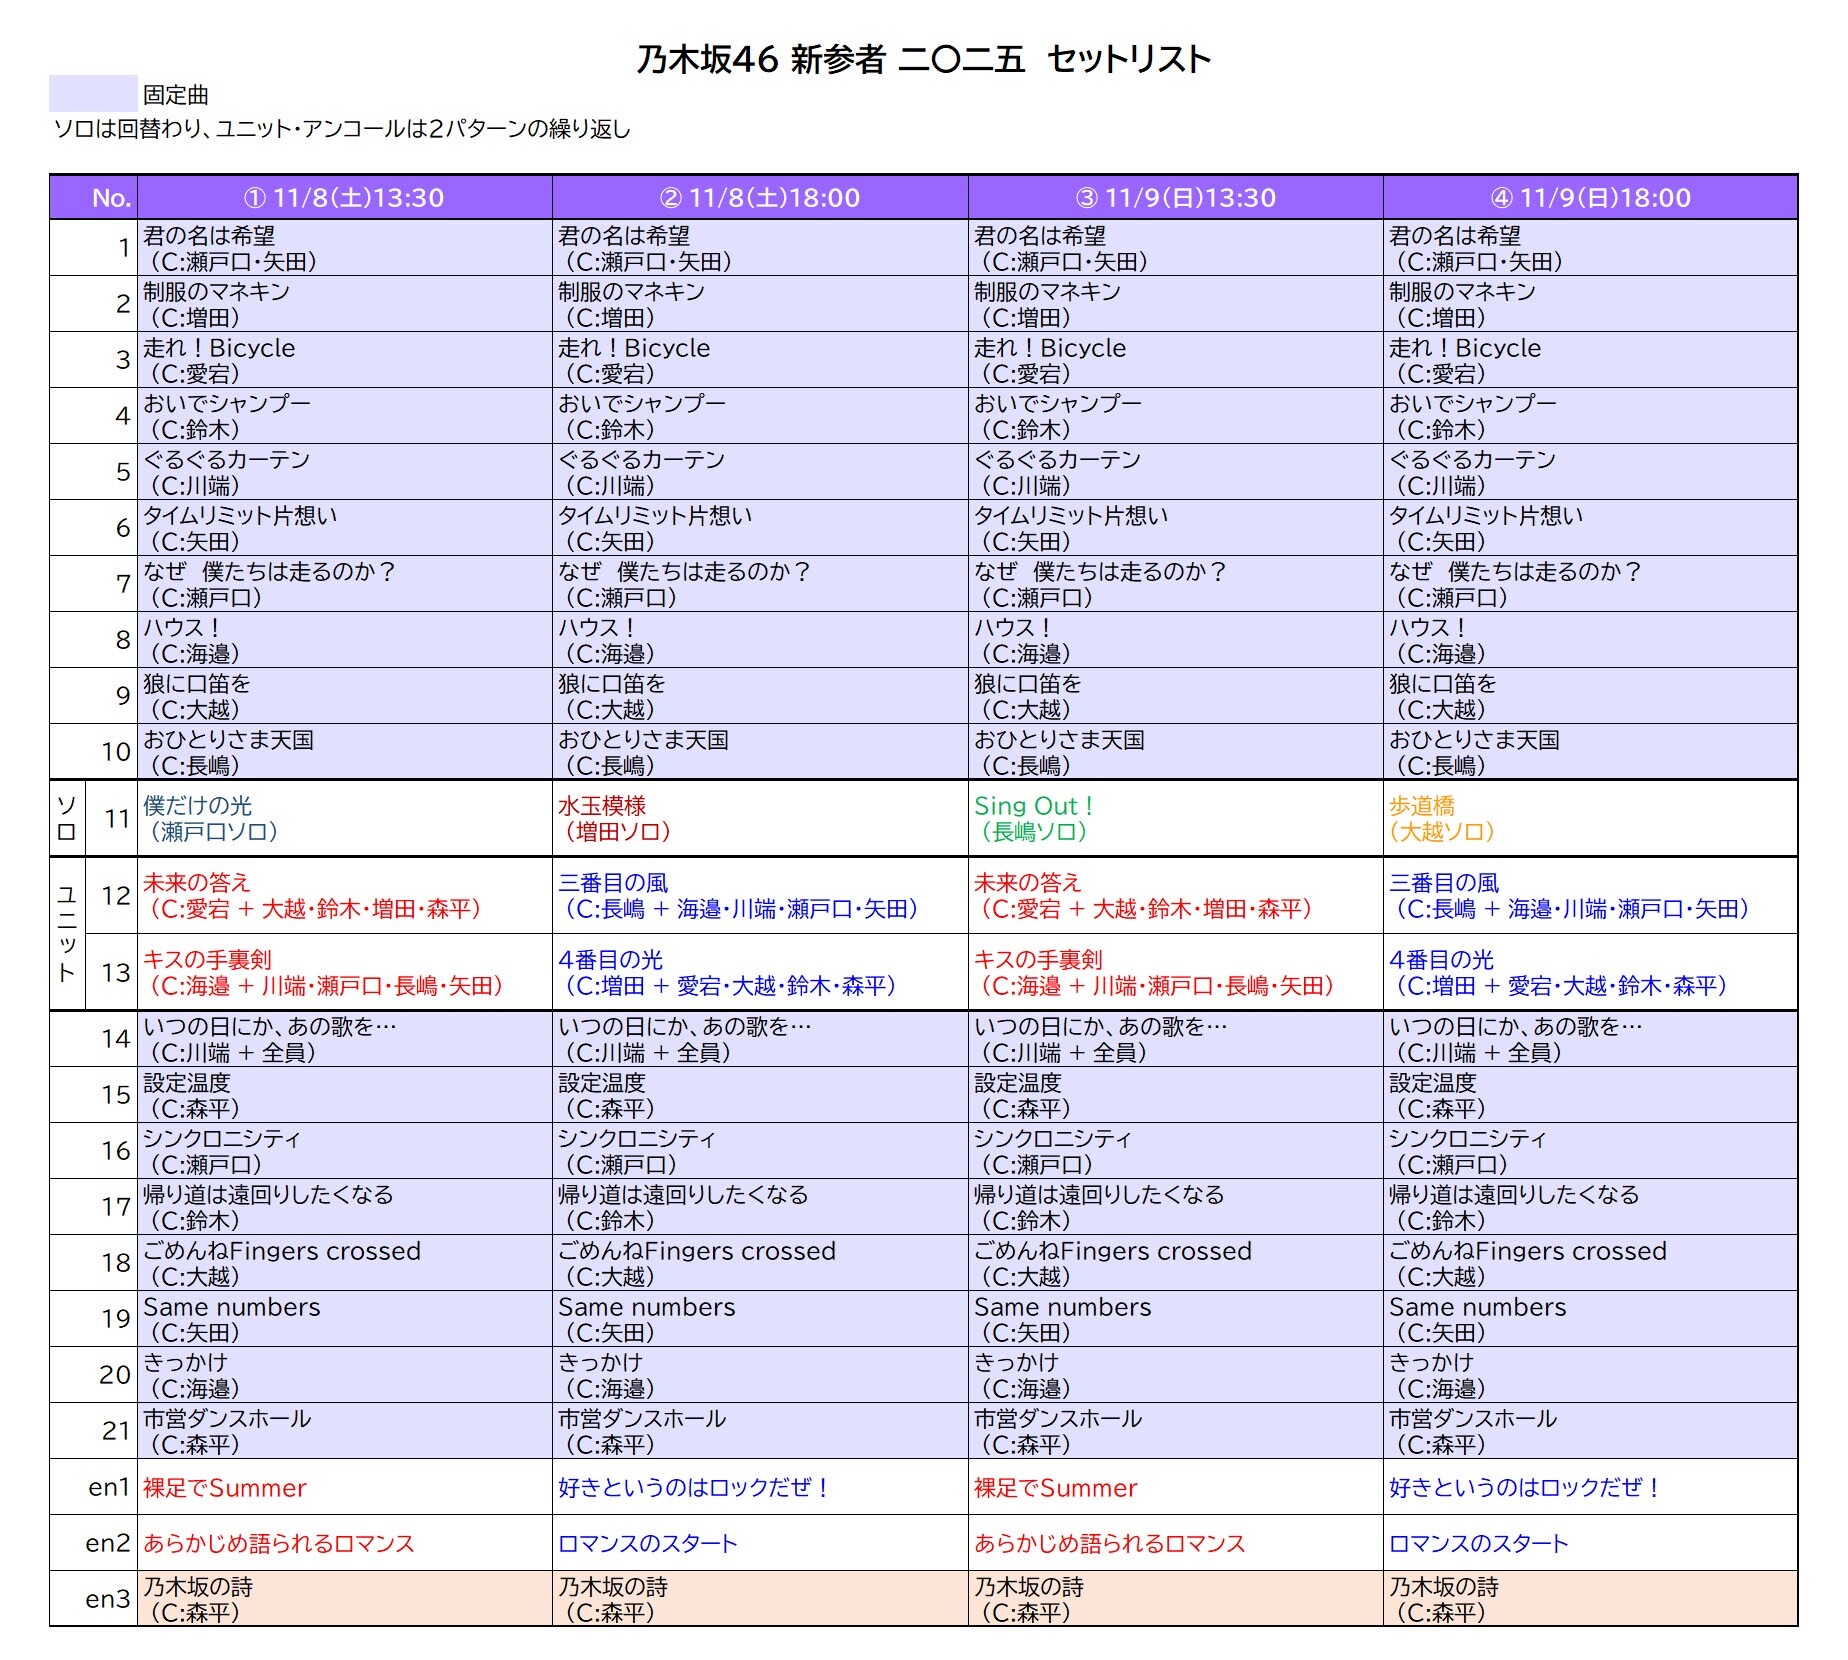Click 未来の答え in the ③ 11/9 13:30 column
The height and width of the screenshot is (1660, 1848).
(x=1176, y=895)
